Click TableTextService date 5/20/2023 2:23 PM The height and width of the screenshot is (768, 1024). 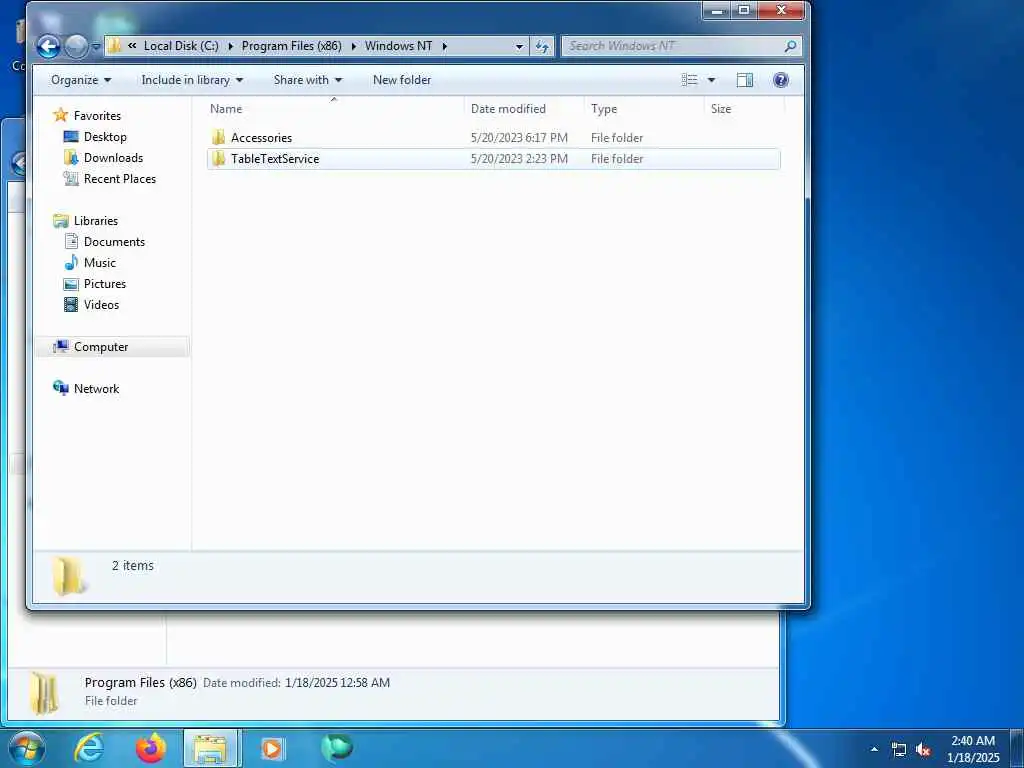pos(519,159)
